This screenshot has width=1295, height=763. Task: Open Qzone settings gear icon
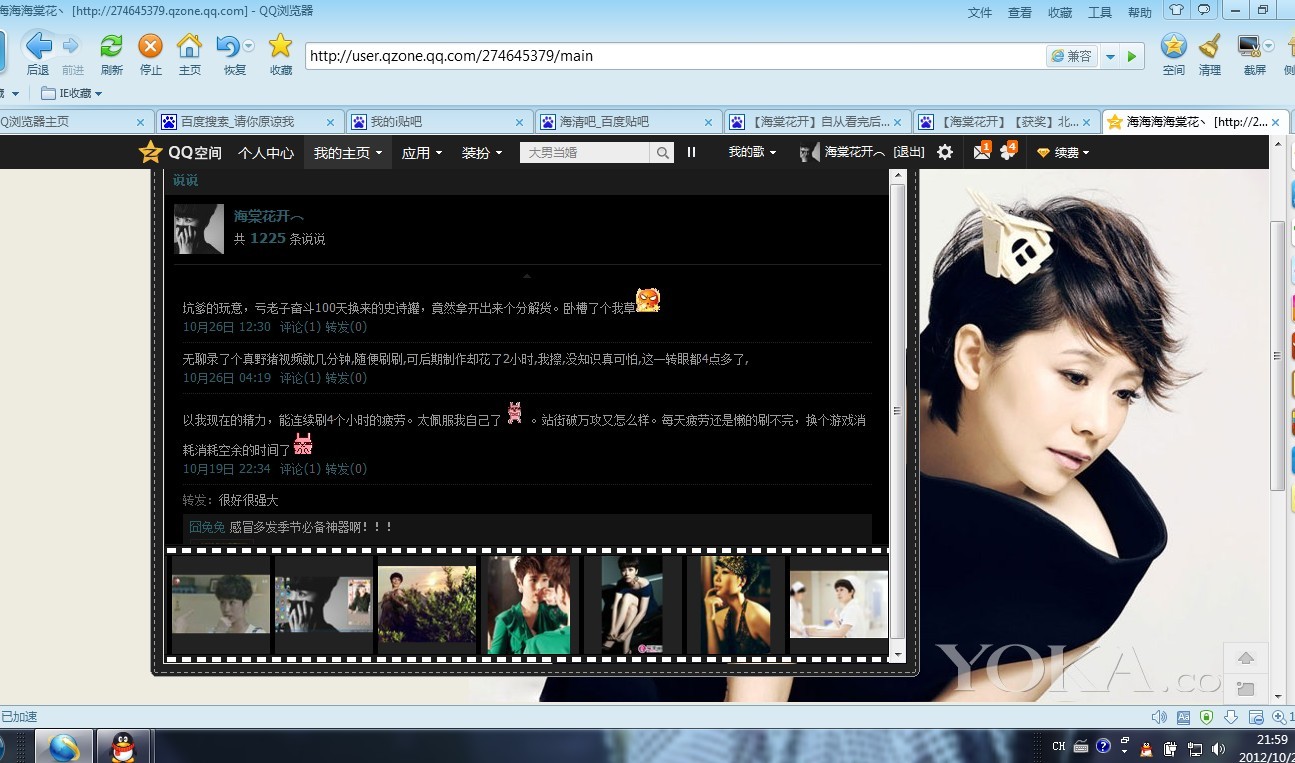945,152
